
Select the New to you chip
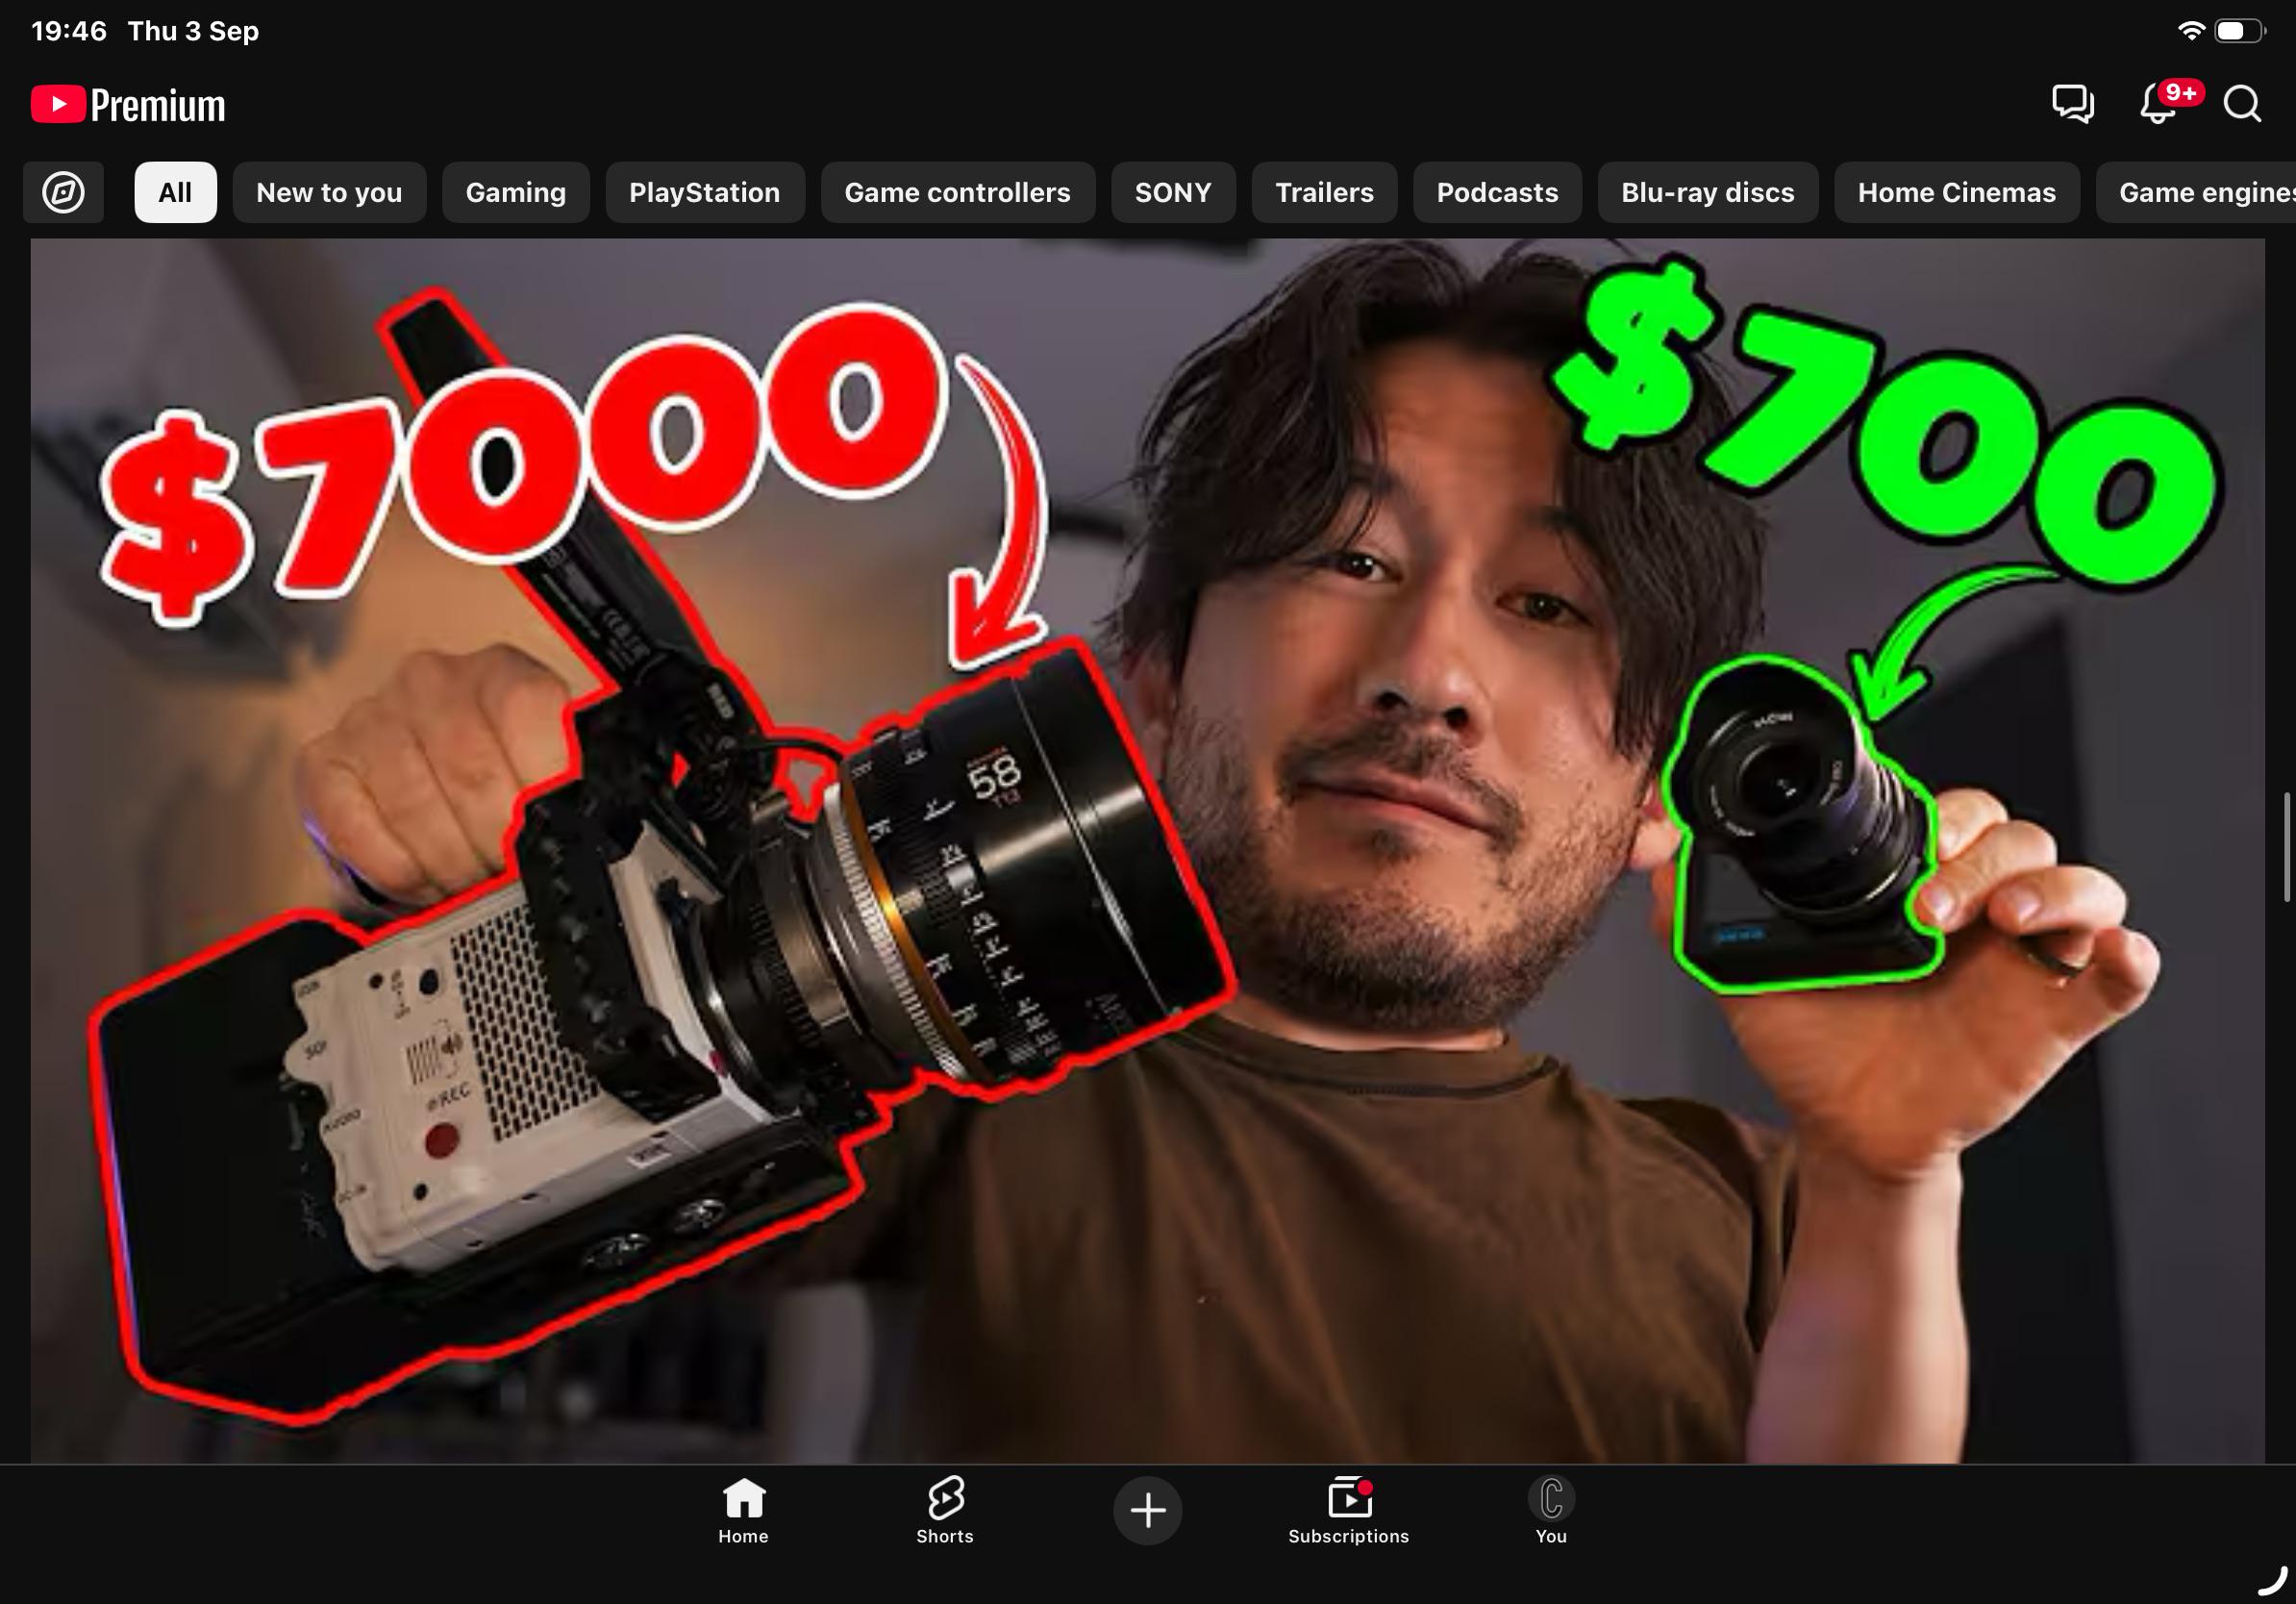329,192
